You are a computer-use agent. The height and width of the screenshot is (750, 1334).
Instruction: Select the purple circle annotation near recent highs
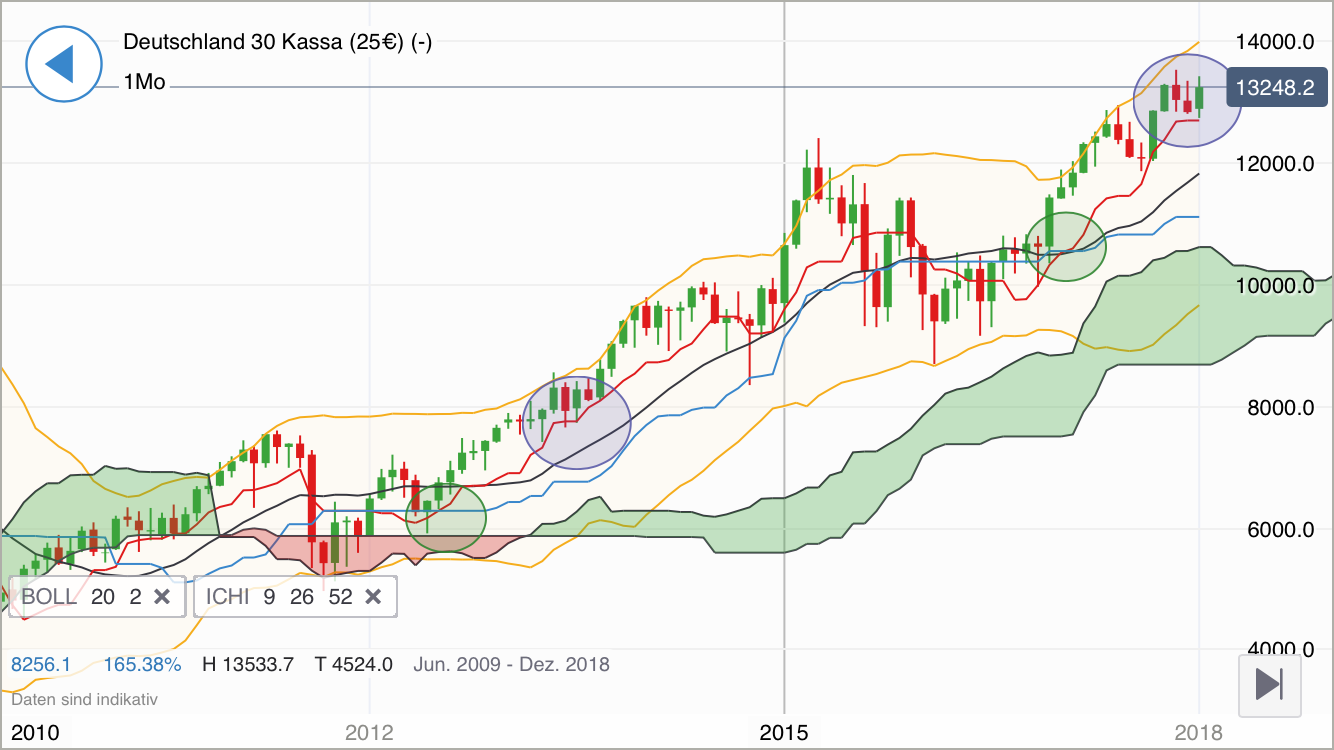pos(1187,100)
